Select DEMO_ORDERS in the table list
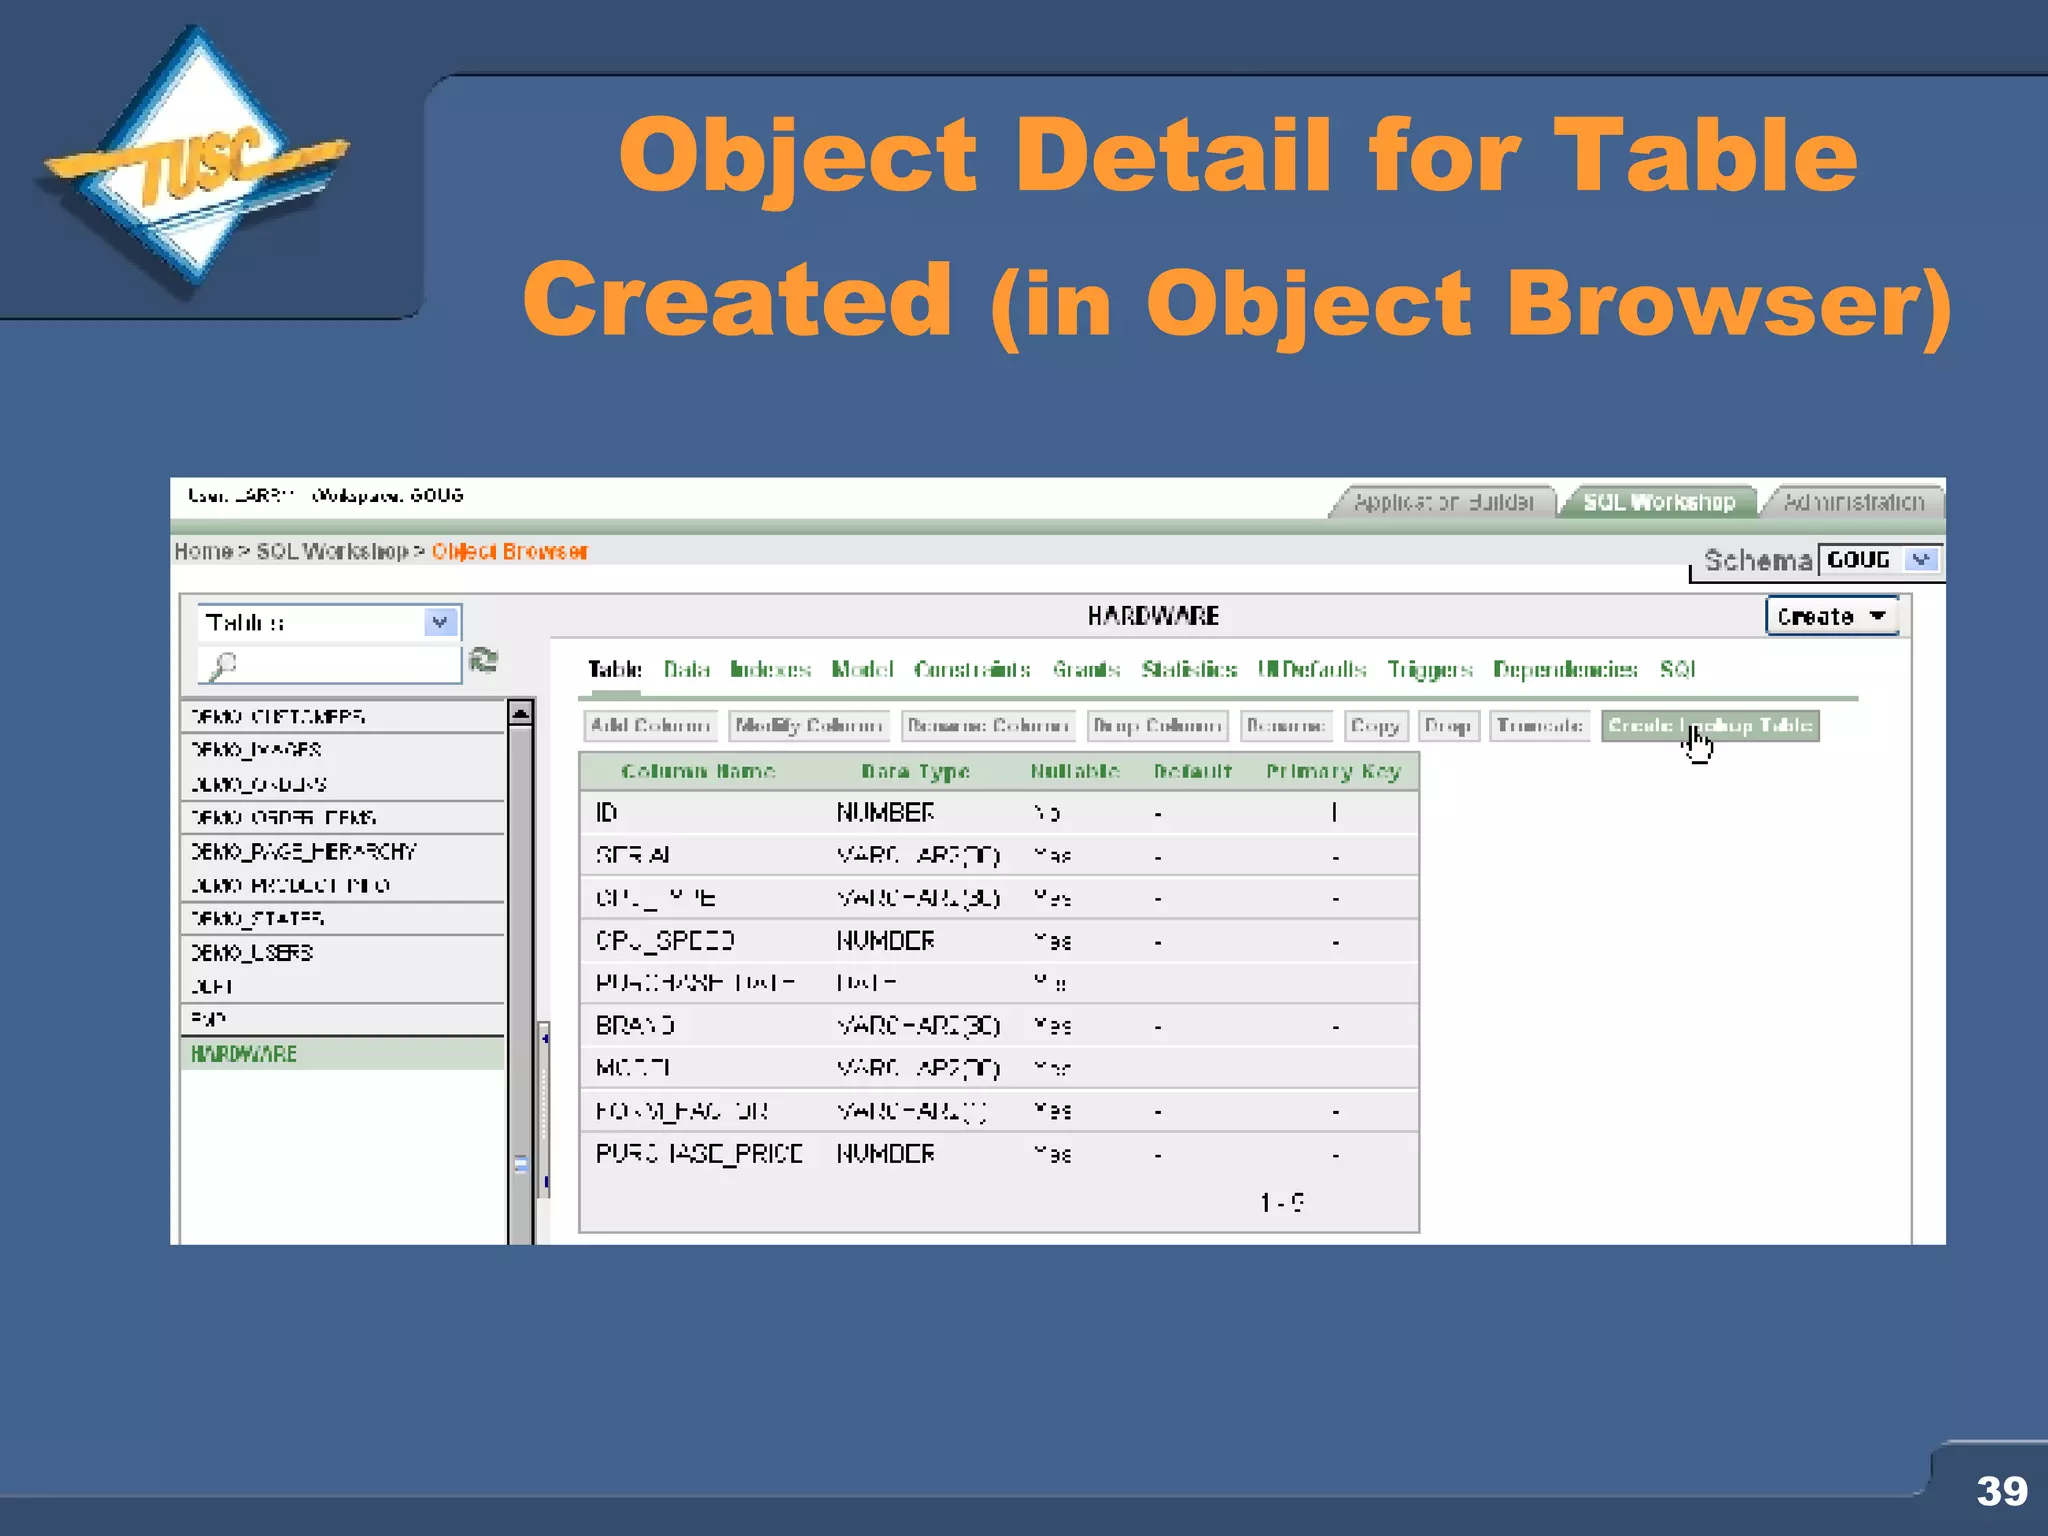 [x=343, y=784]
